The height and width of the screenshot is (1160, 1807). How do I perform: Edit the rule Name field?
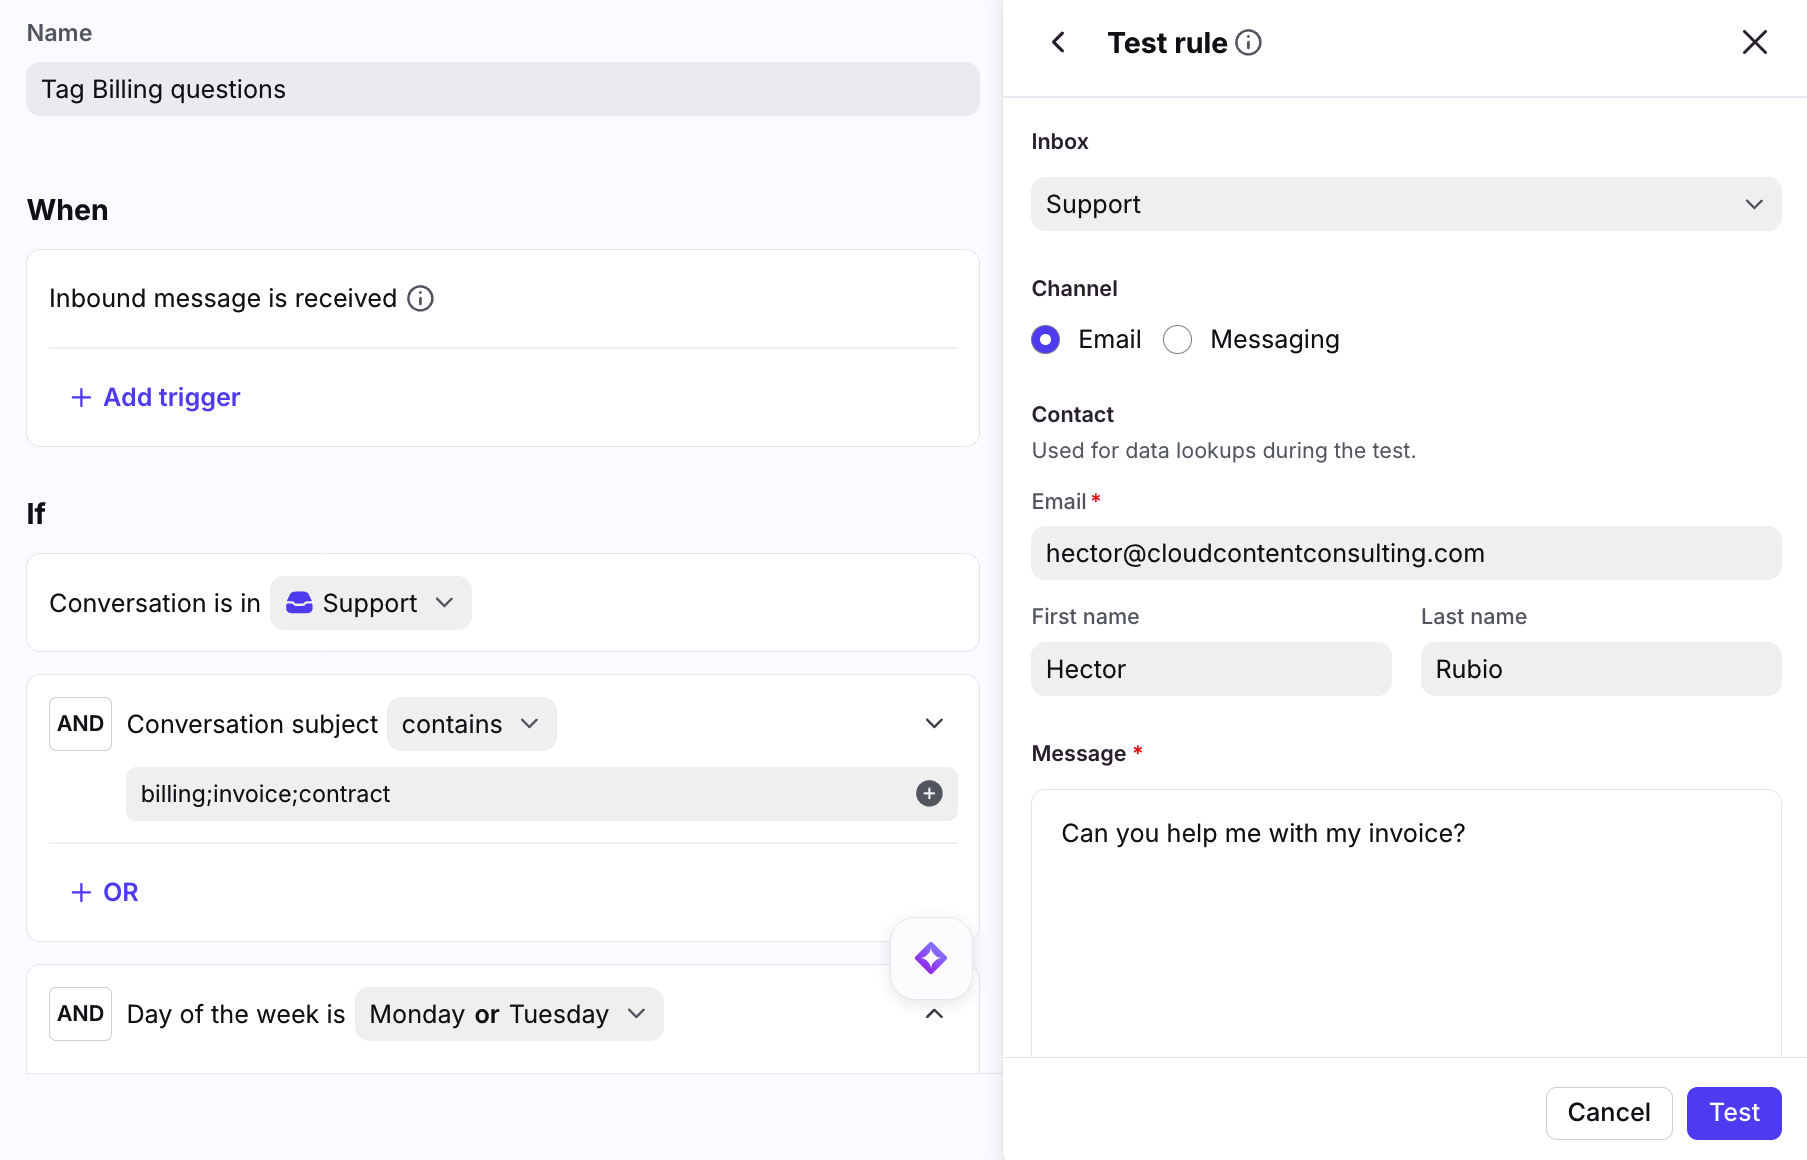(503, 89)
